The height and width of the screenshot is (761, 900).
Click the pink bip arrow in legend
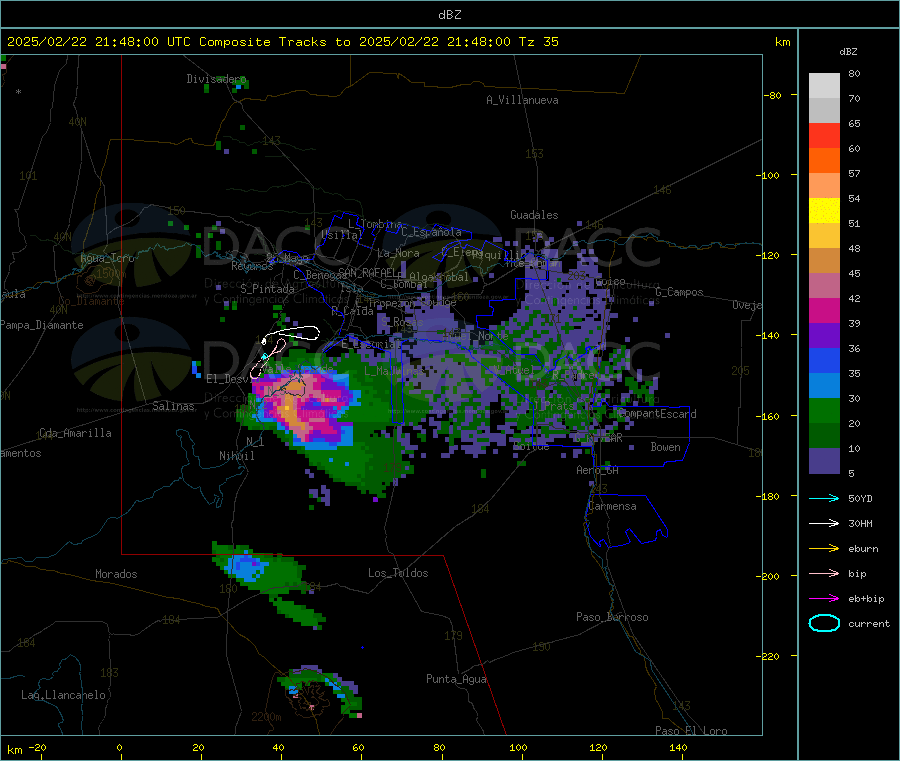point(824,573)
